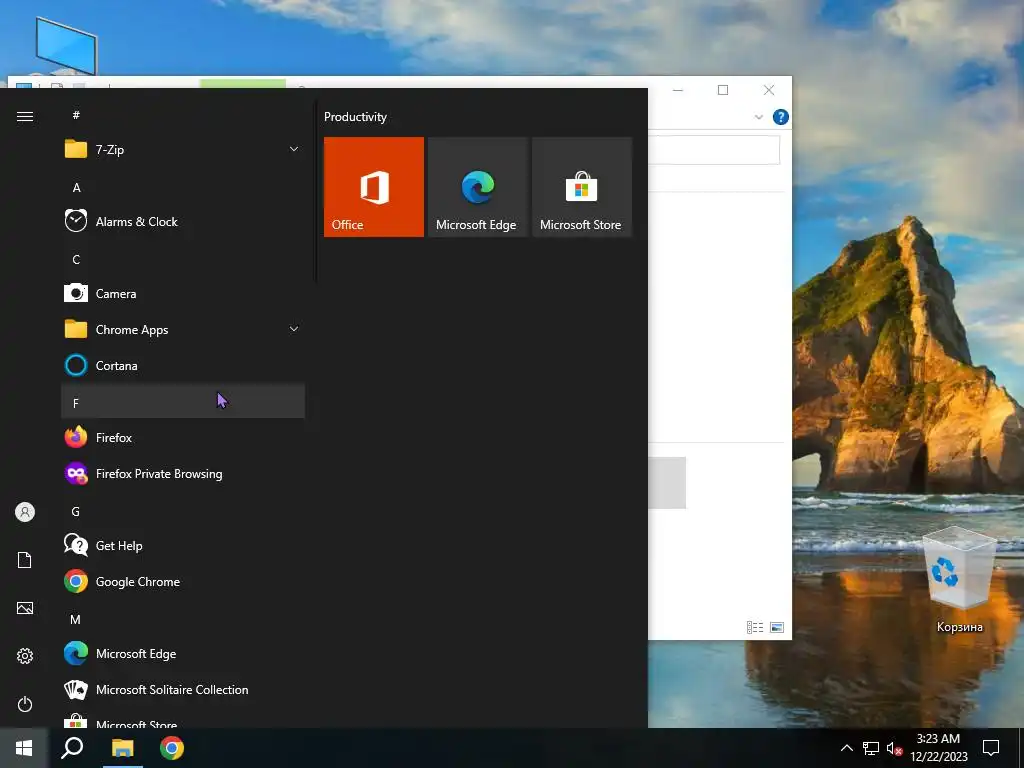Open the notification center icon
Viewport: 1024px width, 768px height.
click(x=991, y=748)
